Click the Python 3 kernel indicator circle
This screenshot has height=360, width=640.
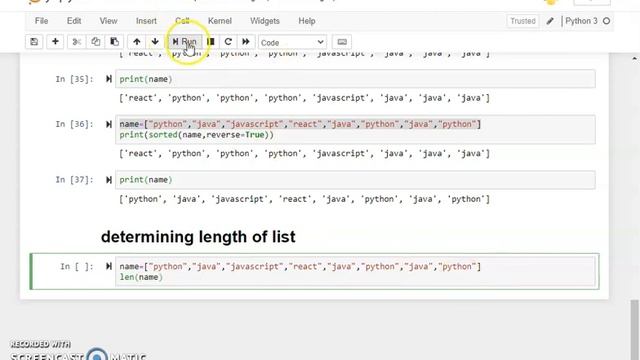(607, 21)
